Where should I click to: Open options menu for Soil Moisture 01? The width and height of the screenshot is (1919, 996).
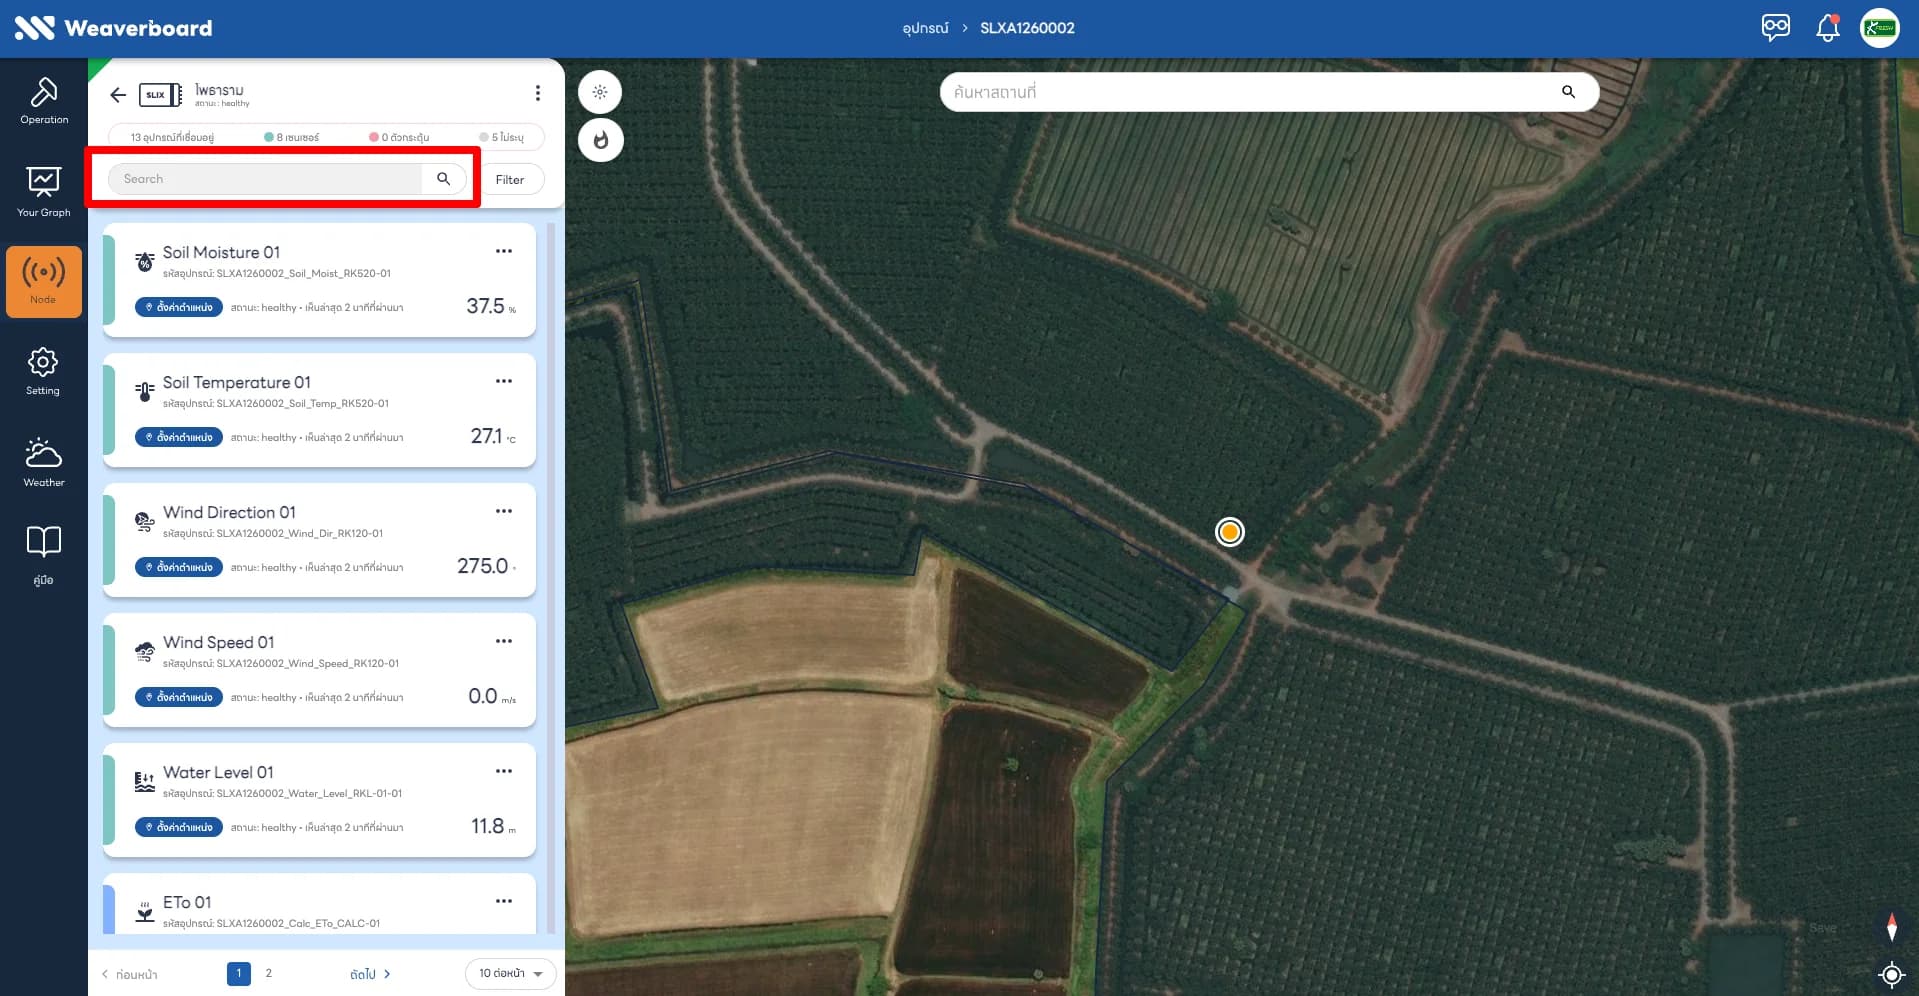pyautogui.click(x=504, y=251)
